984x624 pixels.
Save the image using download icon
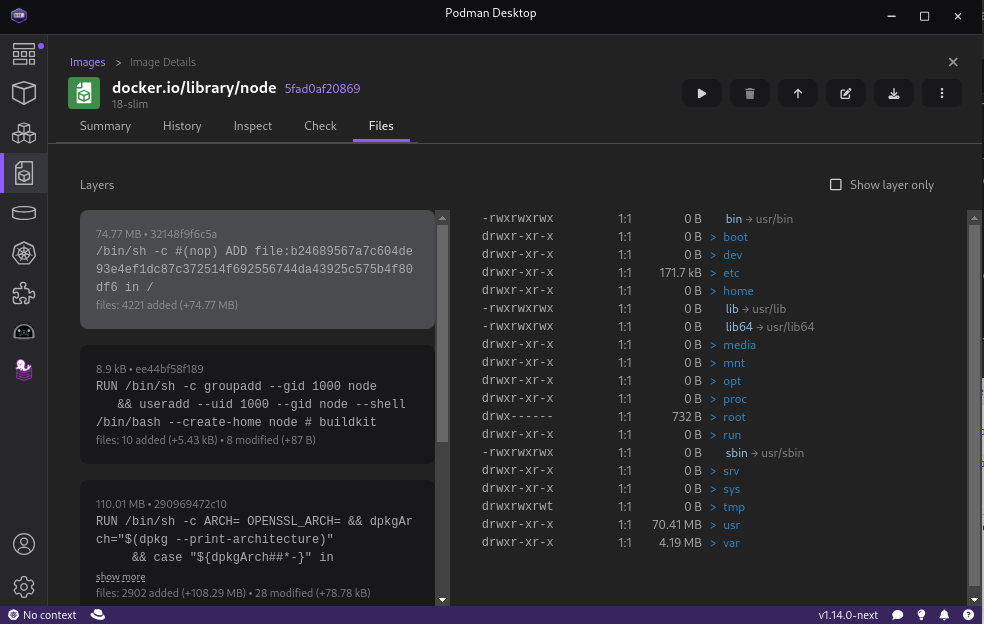click(x=893, y=92)
